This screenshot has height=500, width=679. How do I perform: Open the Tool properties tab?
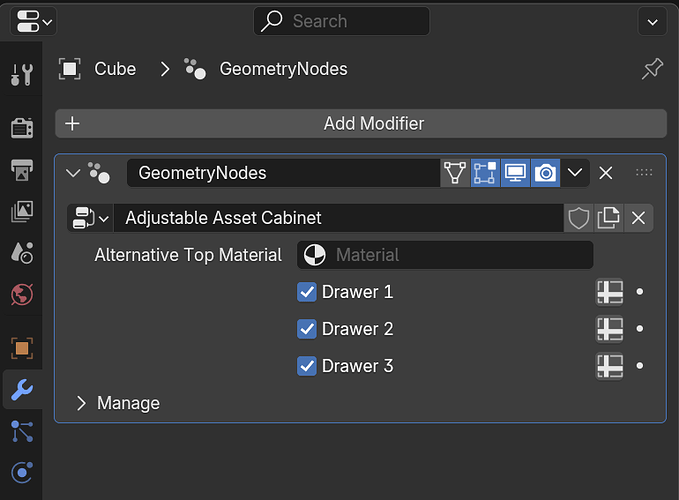pyautogui.click(x=22, y=74)
